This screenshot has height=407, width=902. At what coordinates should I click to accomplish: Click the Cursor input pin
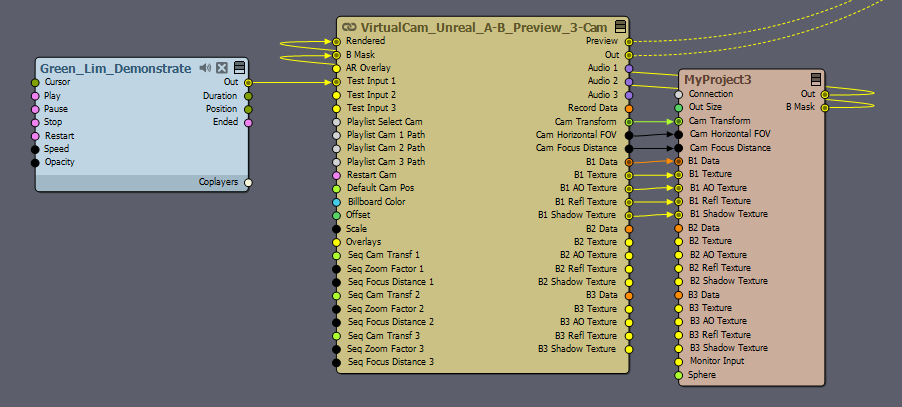tap(35, 83)
